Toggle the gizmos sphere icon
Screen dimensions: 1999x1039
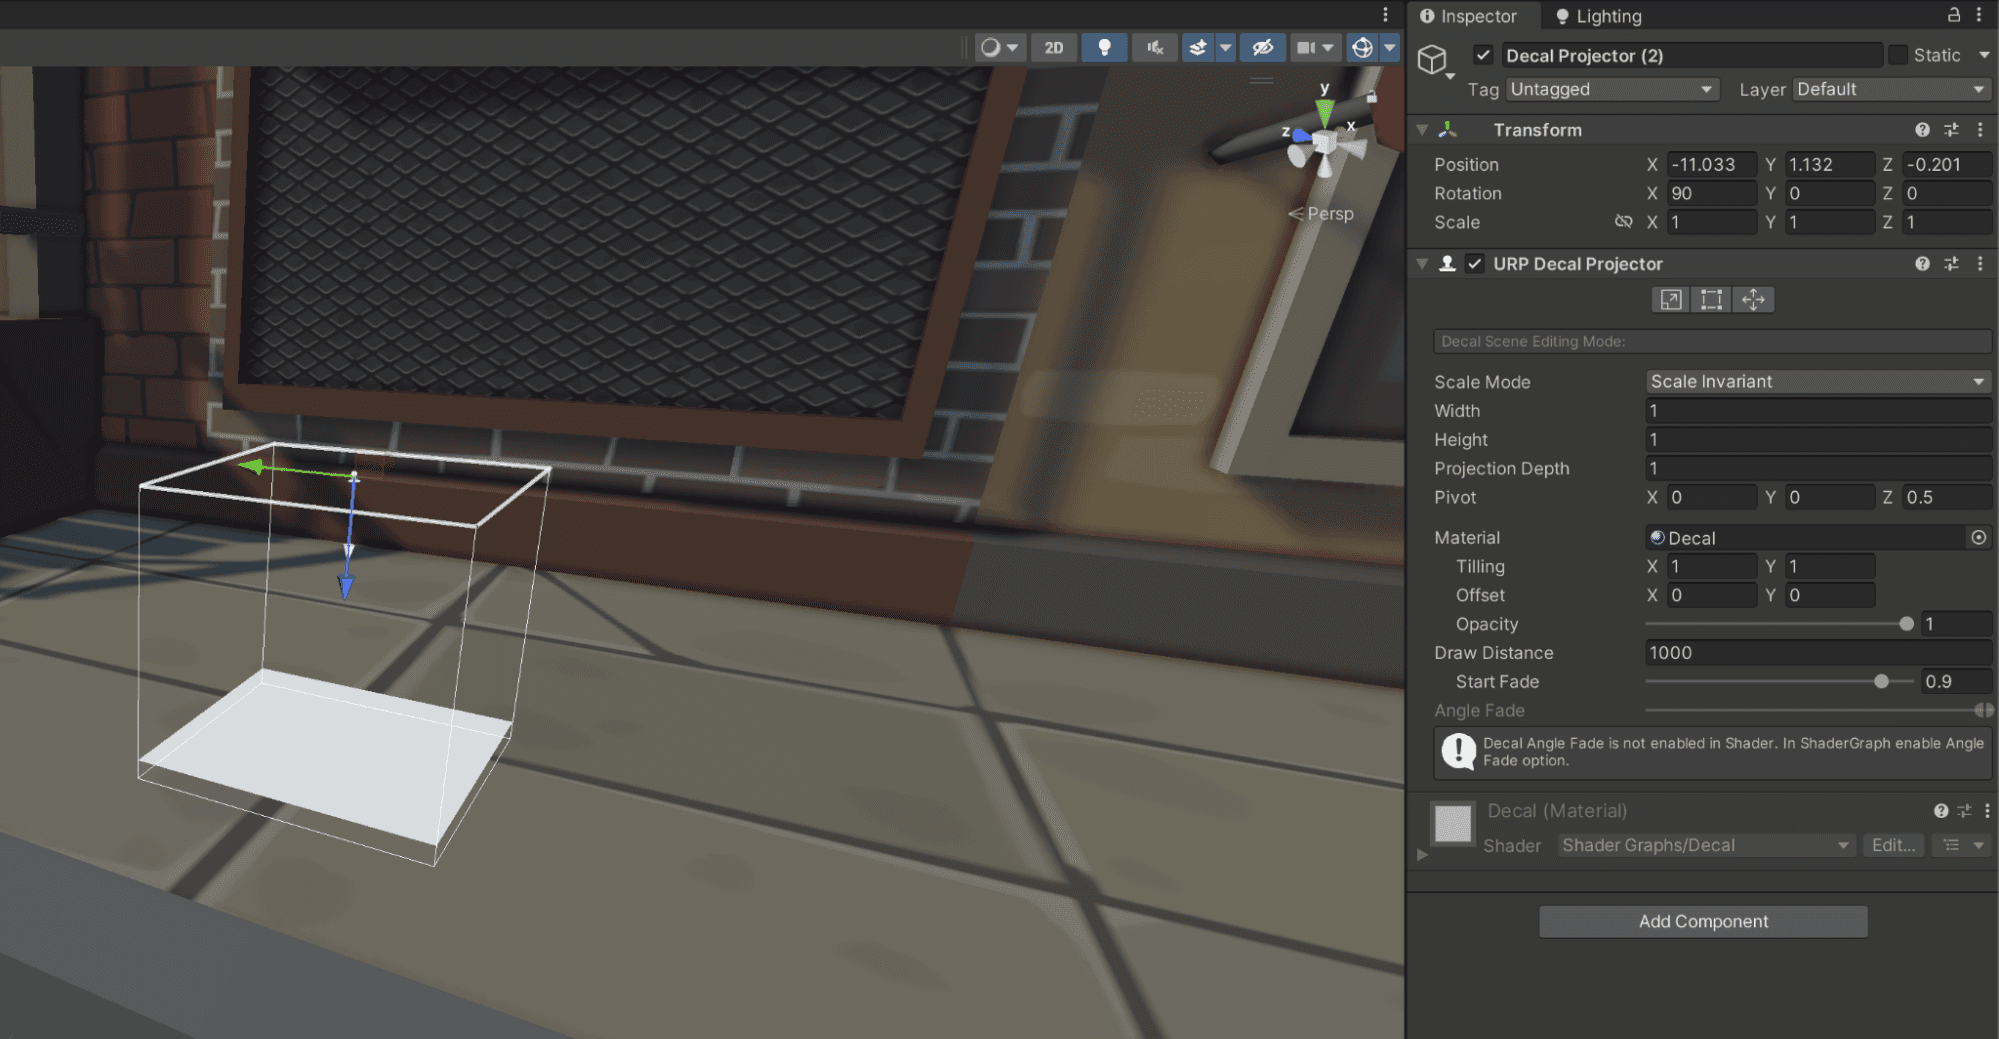(x=1362, y=47)
